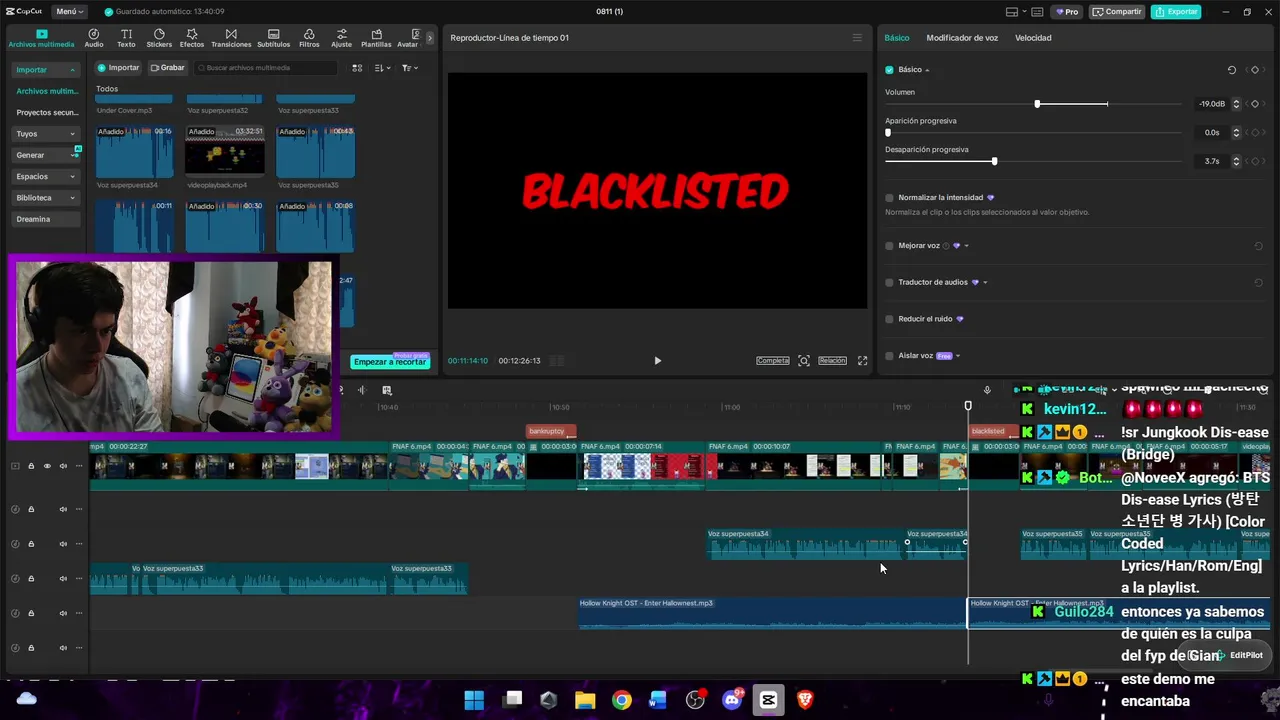This screenshot has width=1280, height=720.
Task: Open the Ajuste panel
Action: (342, 38)
